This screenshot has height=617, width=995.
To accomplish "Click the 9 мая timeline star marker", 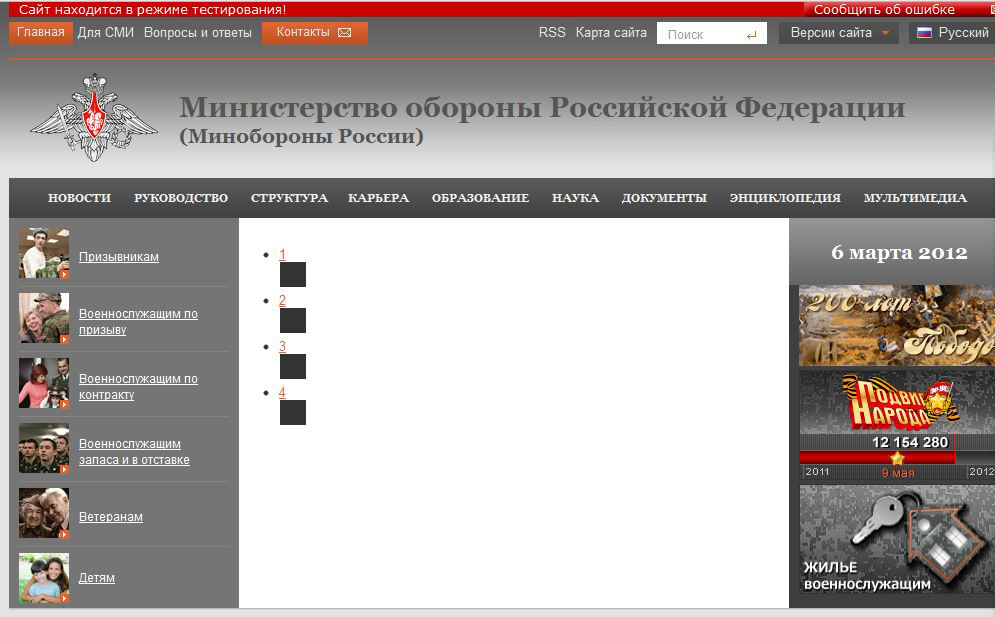I will click(897, 458).
